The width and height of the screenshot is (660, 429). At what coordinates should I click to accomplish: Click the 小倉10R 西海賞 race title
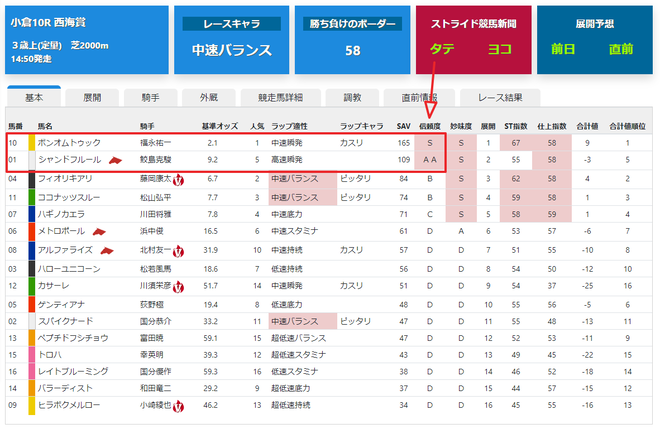click(48, 22)
